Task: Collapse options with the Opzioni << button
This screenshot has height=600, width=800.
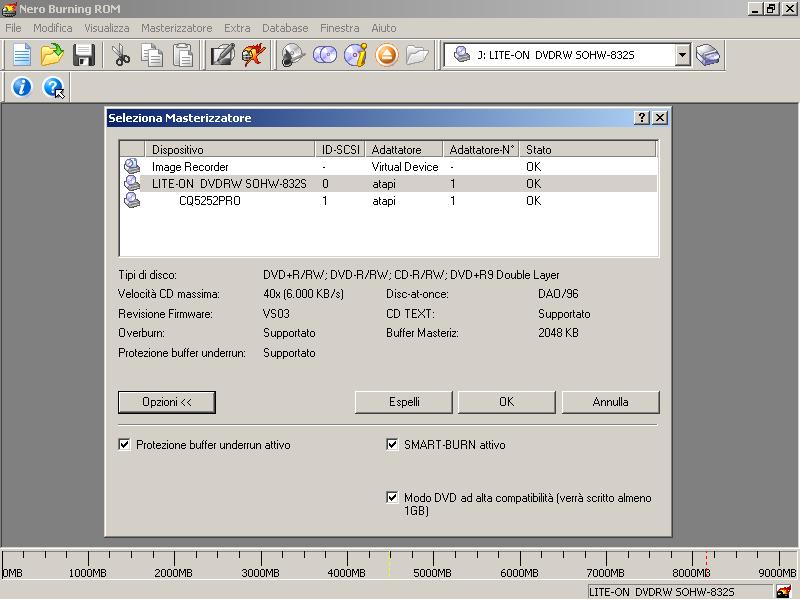Action: point(167,402)
